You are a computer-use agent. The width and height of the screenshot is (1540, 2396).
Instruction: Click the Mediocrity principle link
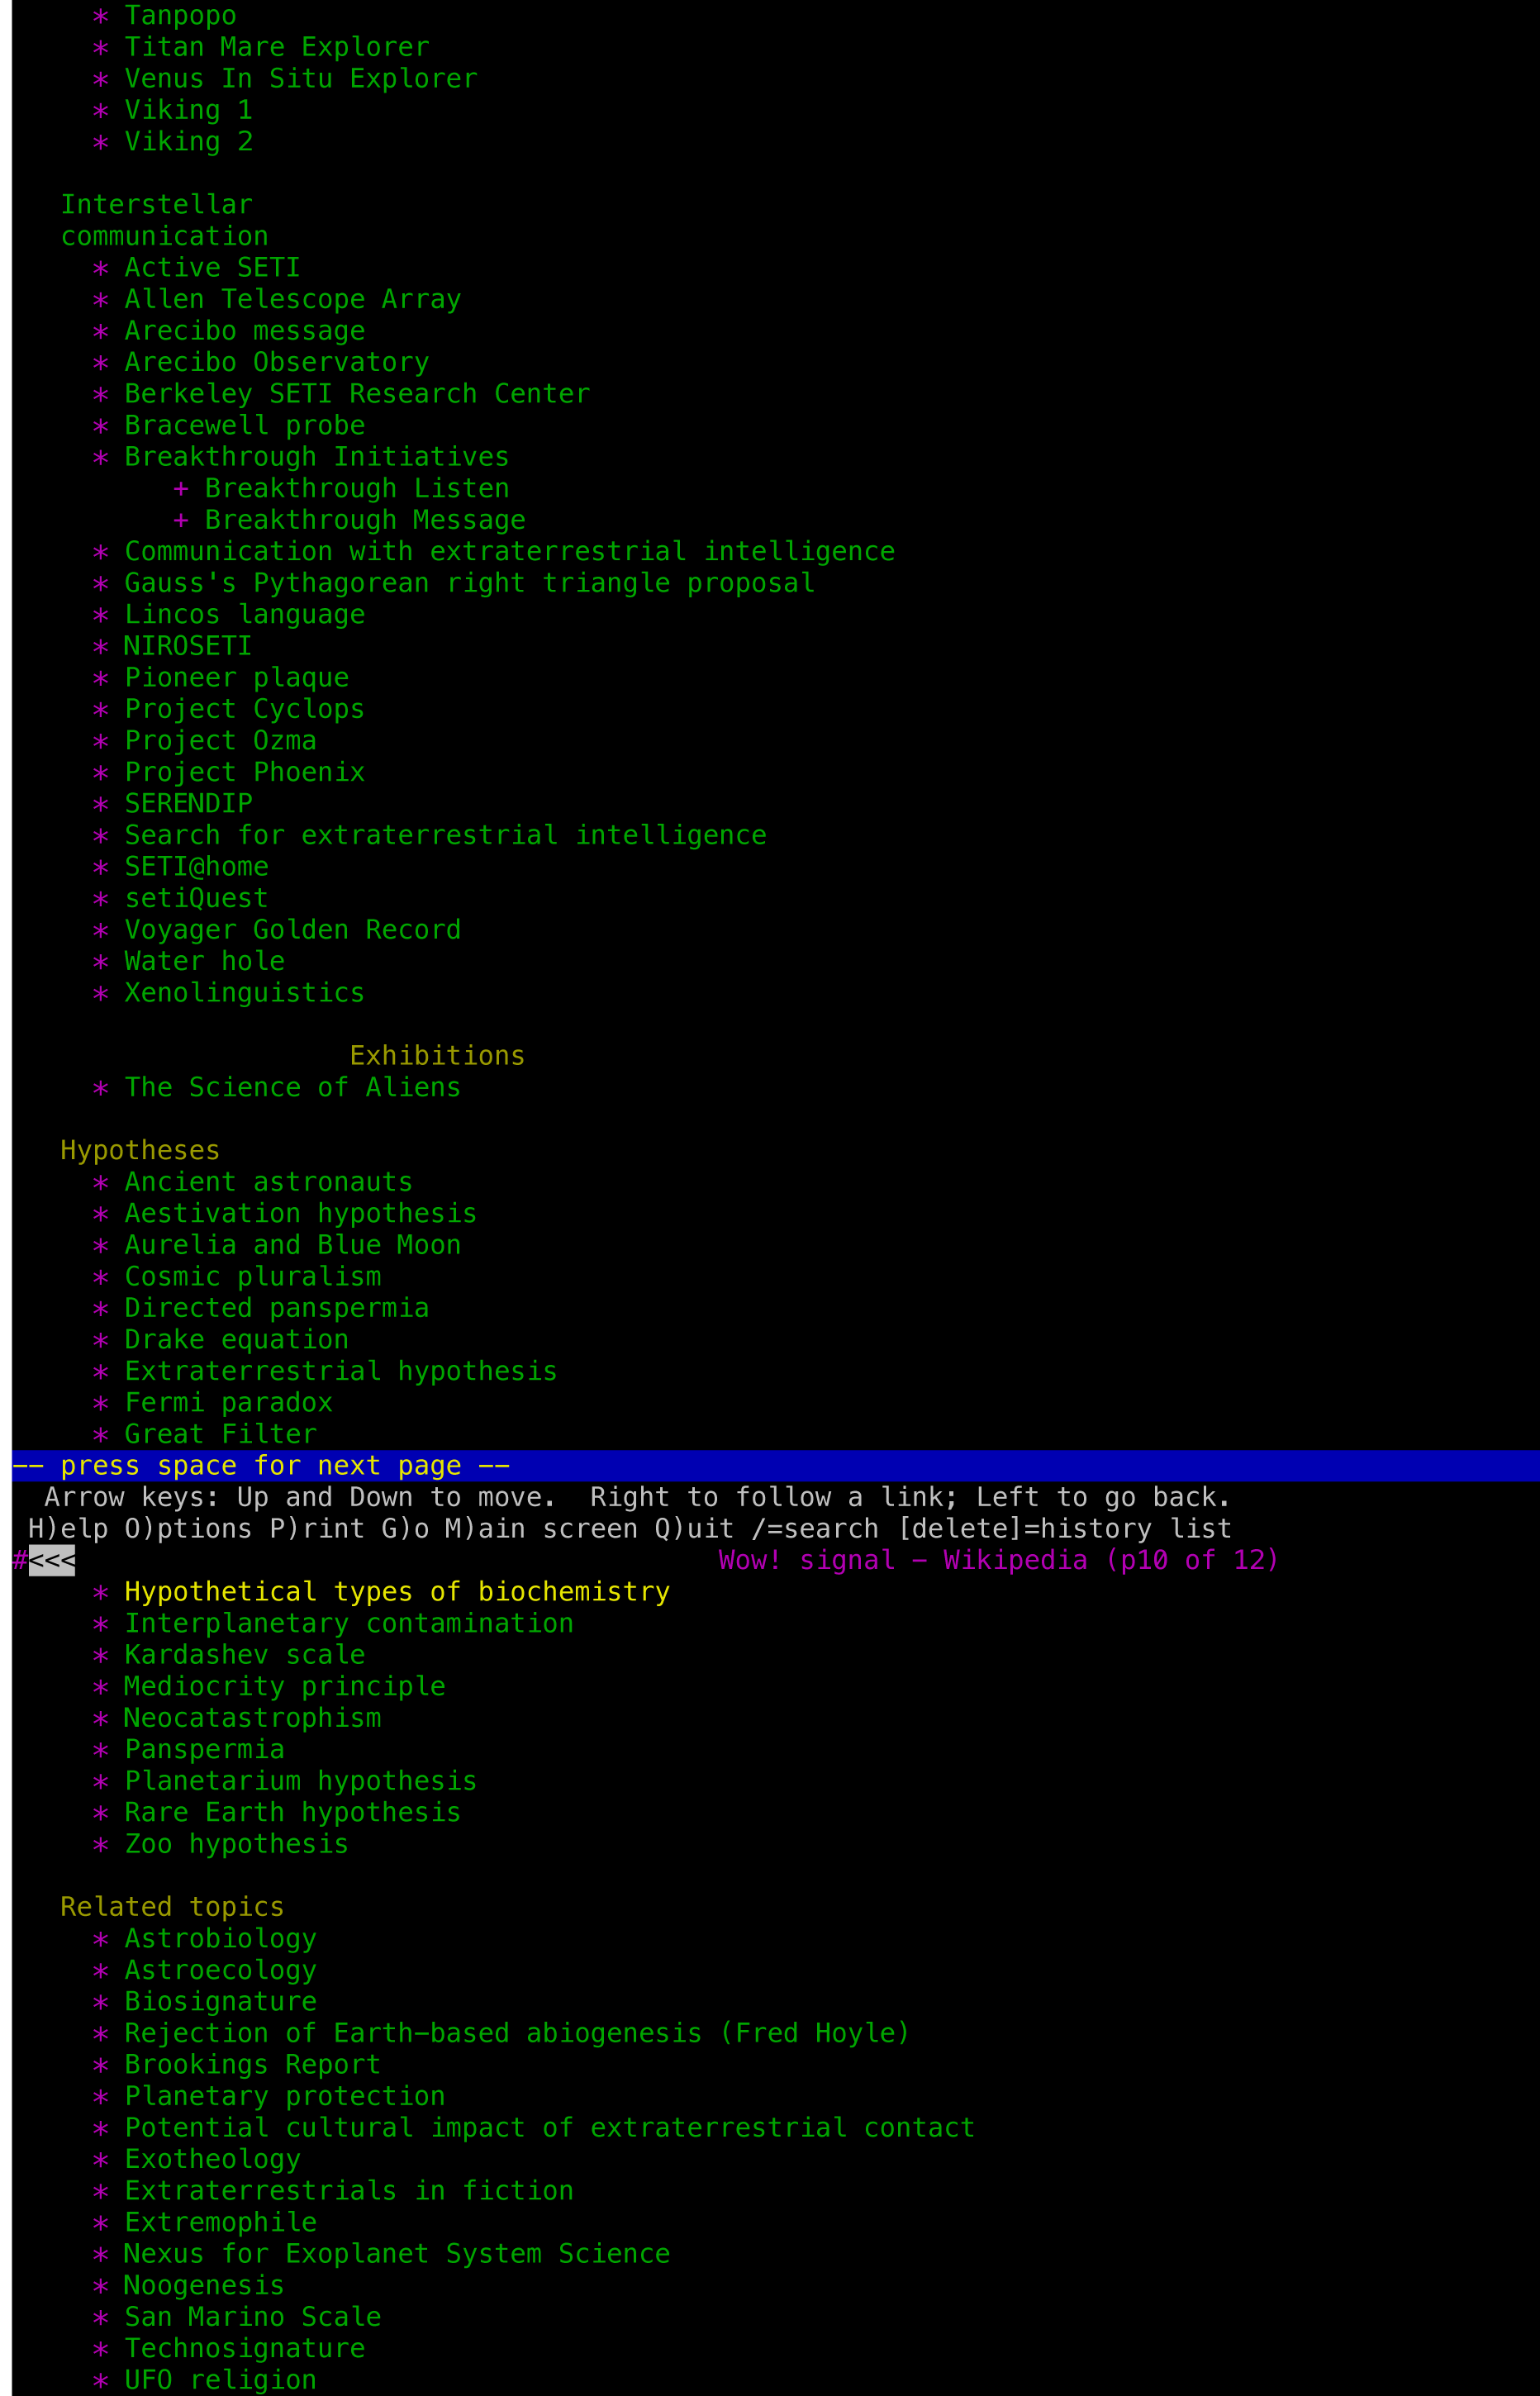(285, 1686)
